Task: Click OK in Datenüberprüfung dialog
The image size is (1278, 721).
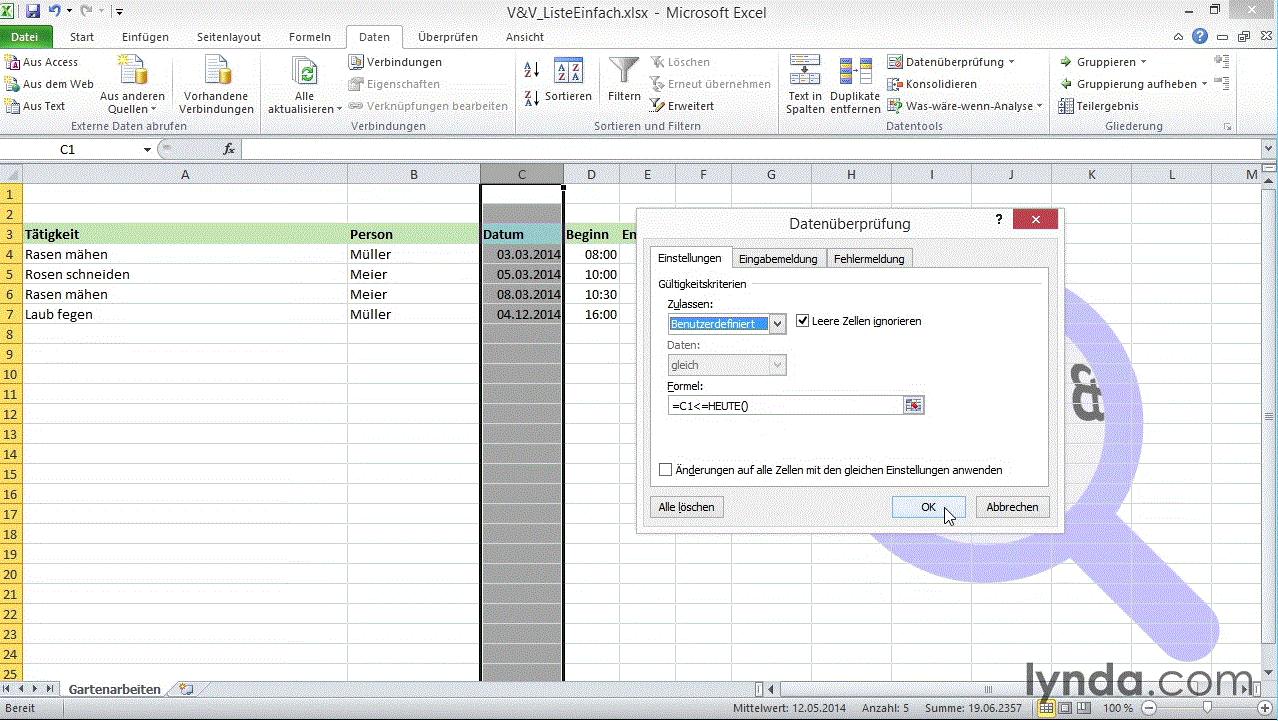Action: point(928,507)
